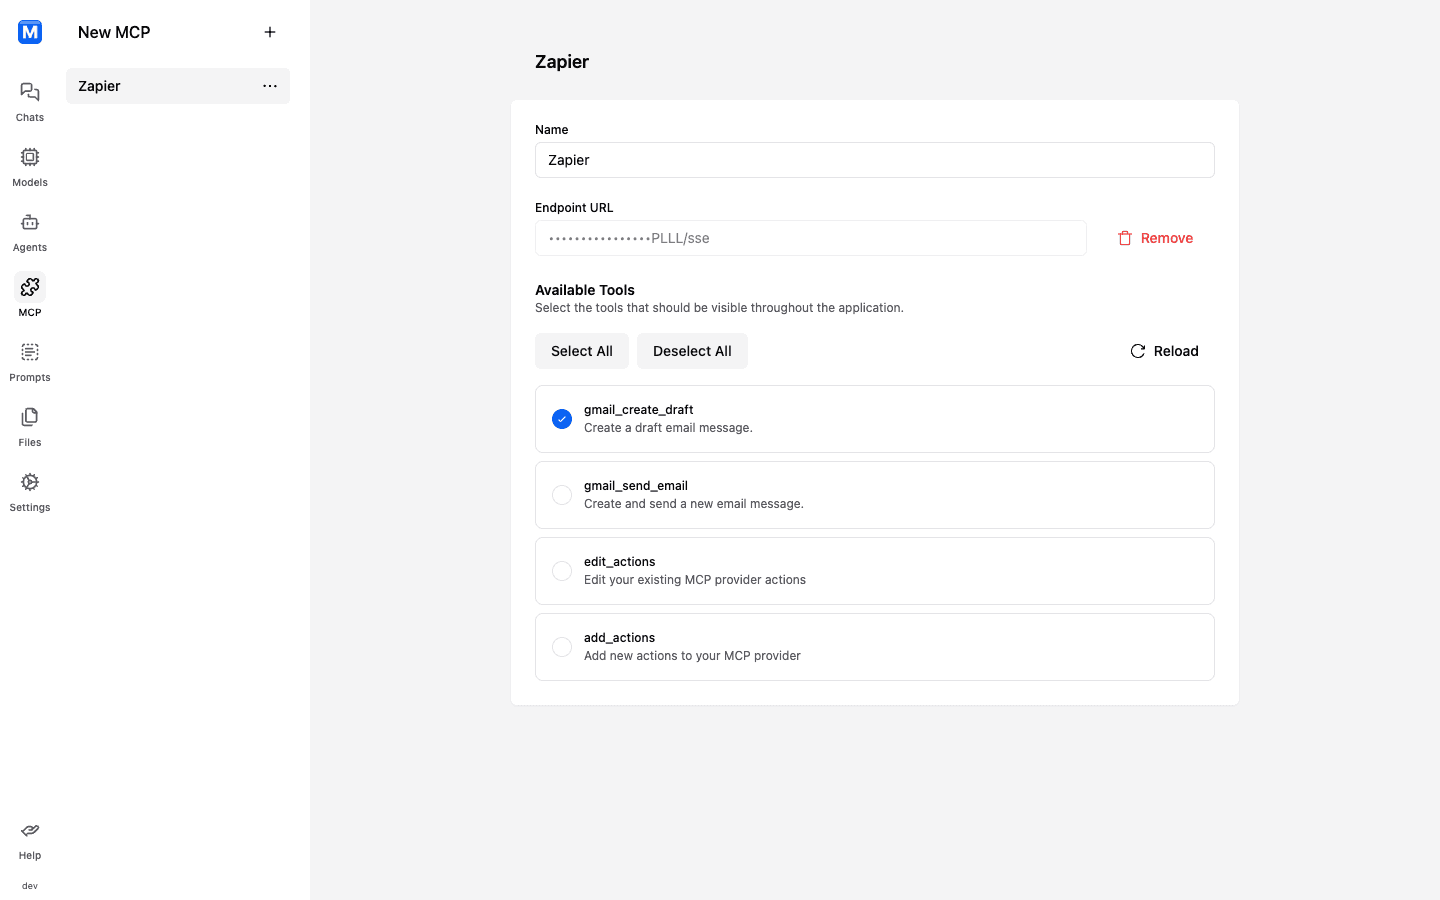Screen dimensions: 1440x900
Task: Open the Models section
Action: (x=30, y=167)
